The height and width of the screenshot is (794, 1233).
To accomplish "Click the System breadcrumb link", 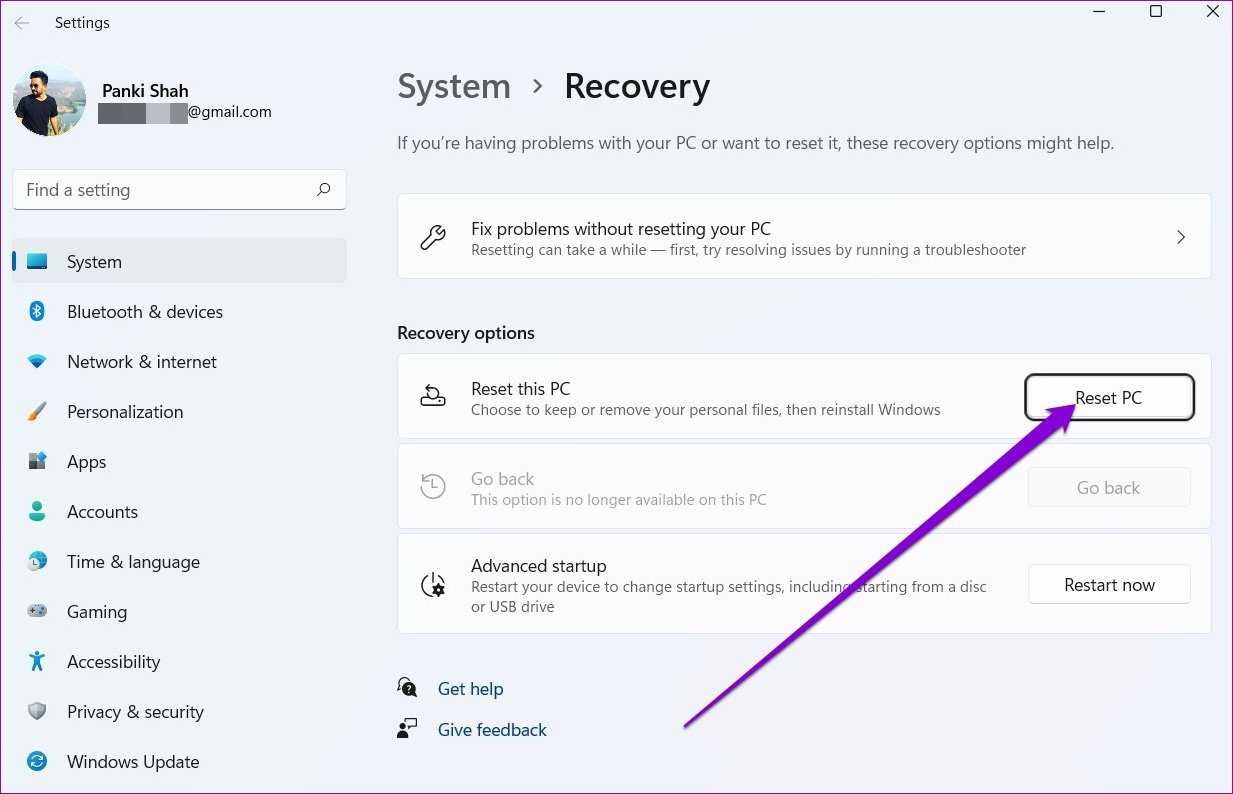I will (454, 87).
